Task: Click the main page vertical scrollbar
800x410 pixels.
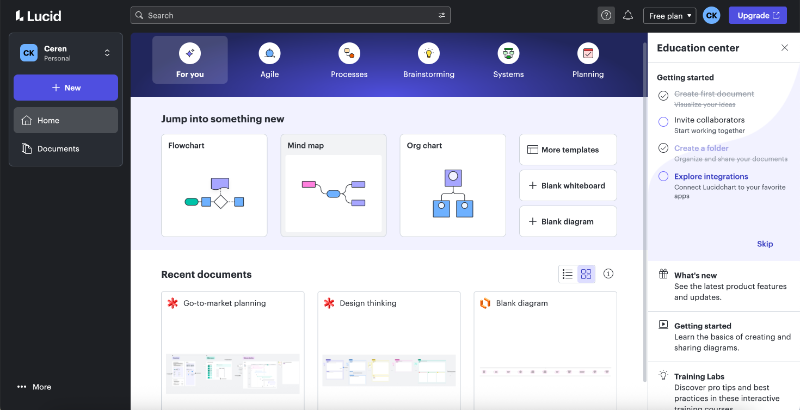Action: click(645, 212)
